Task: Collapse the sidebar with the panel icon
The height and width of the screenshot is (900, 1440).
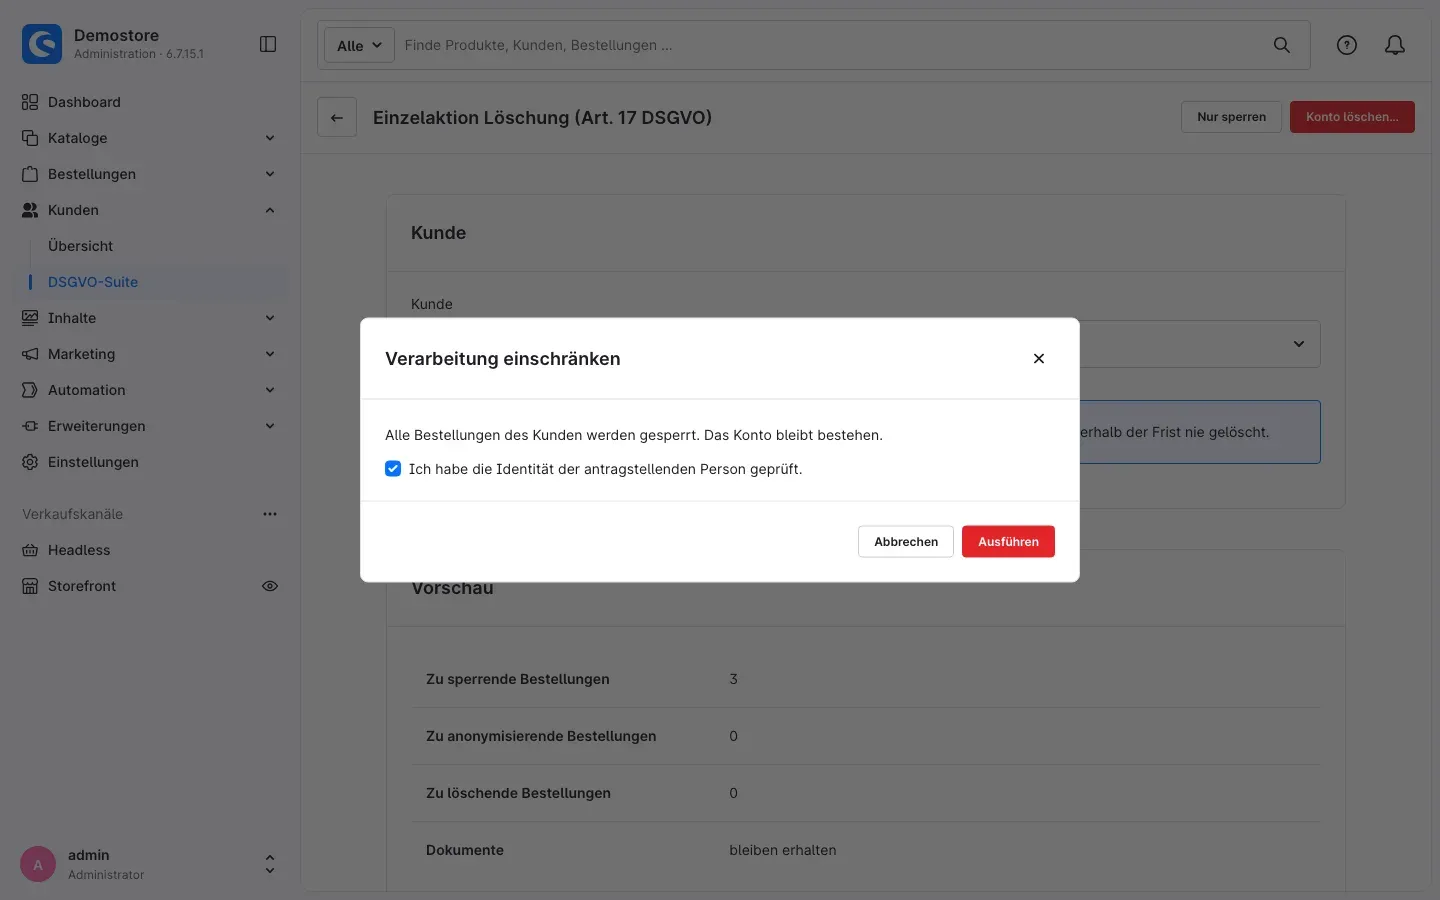Action: 268,44
